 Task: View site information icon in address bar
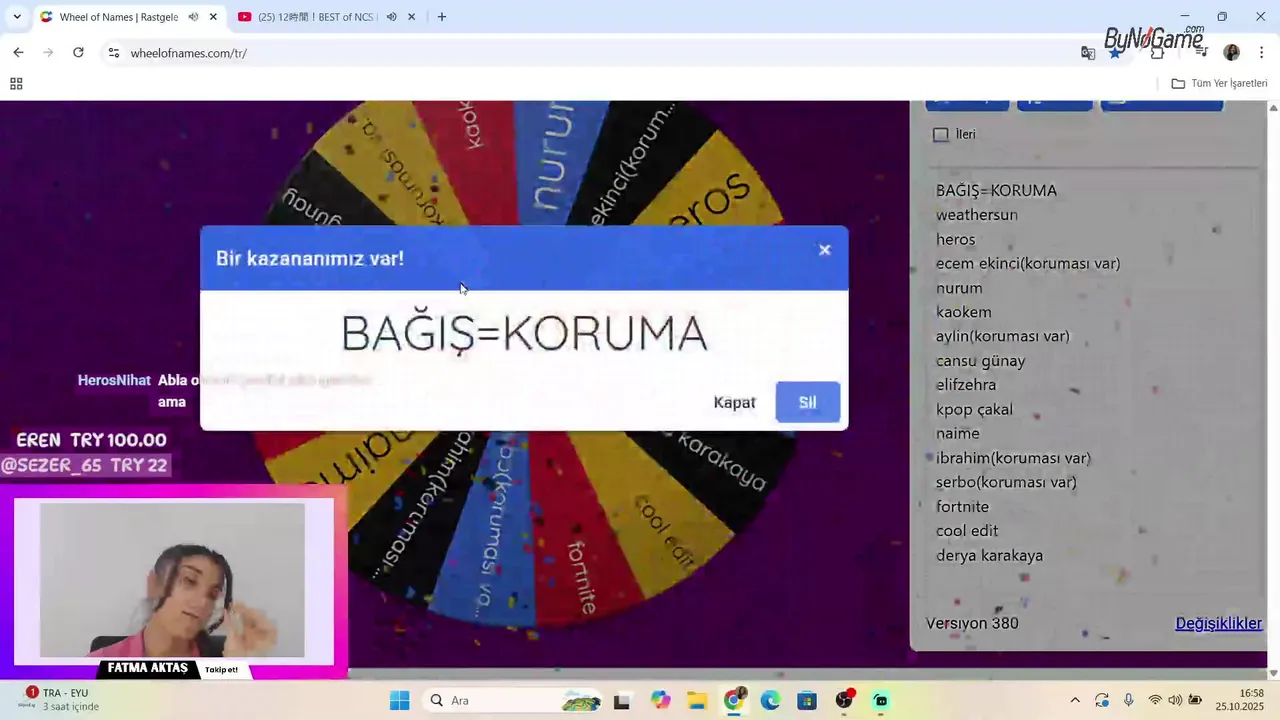pyautogui.click(x=114, y=53)
